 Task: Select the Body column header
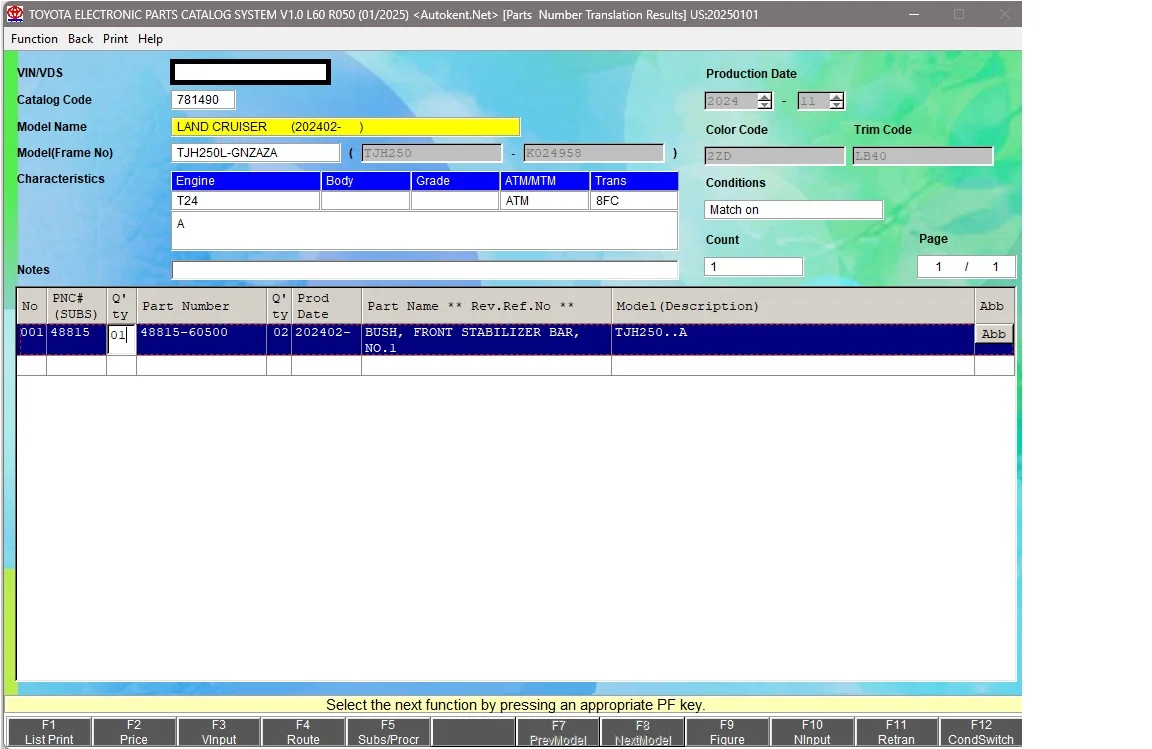[365, 181]
